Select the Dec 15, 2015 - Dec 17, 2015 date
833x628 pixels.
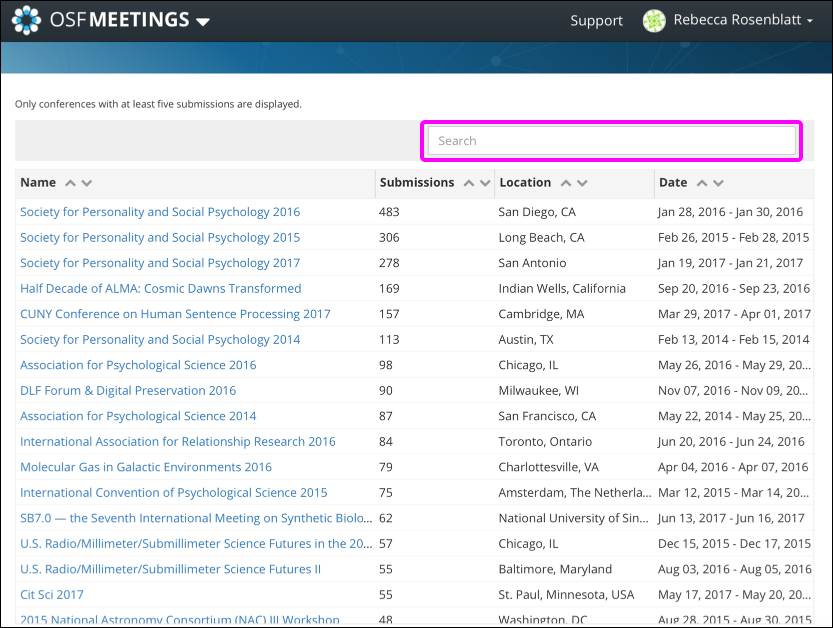(734, 544)
